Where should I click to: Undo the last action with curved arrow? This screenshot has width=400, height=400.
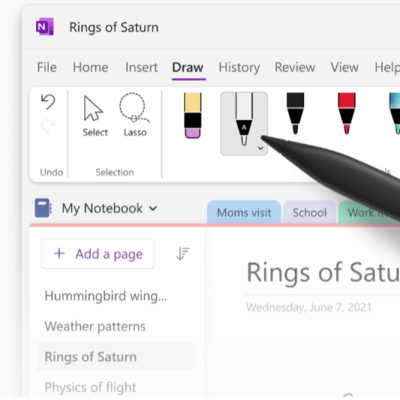[x=48, y=102]
